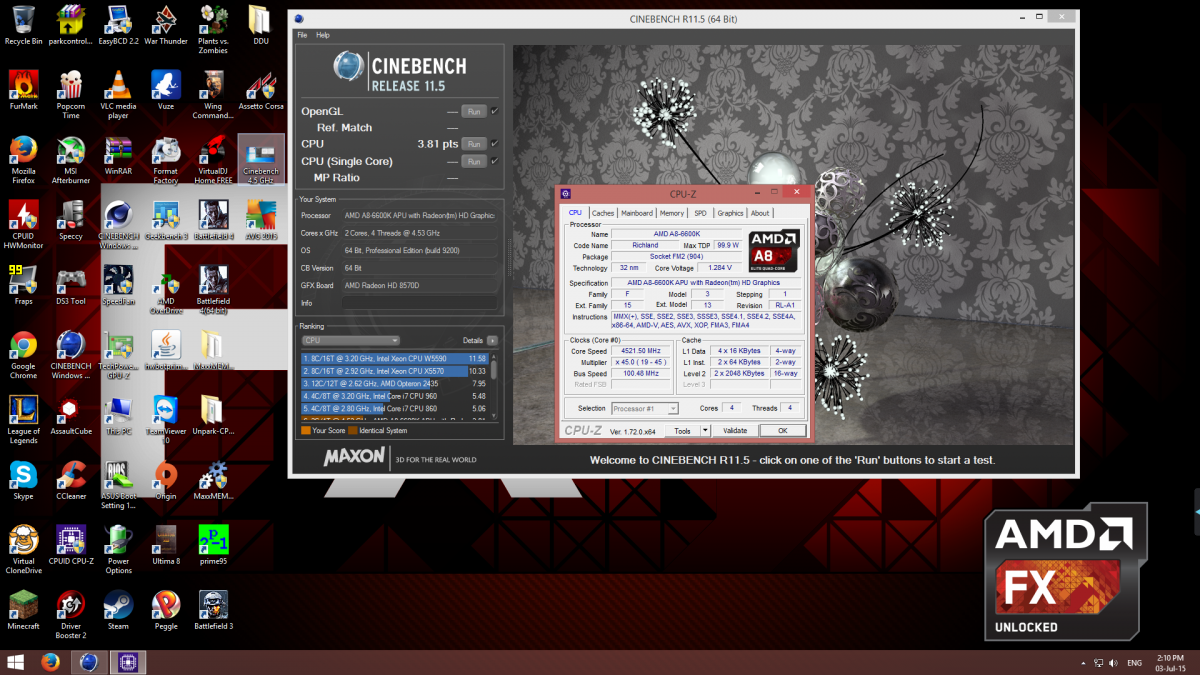Run the CPU (Single Core) benchmark
The width and height of the screenshot is (1200, 675).
pos(474,161)
